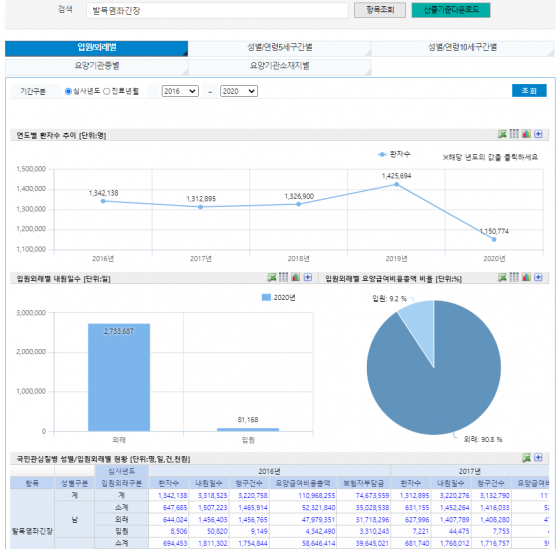Open the 요양기관소재지별 tab

point(280,66)
